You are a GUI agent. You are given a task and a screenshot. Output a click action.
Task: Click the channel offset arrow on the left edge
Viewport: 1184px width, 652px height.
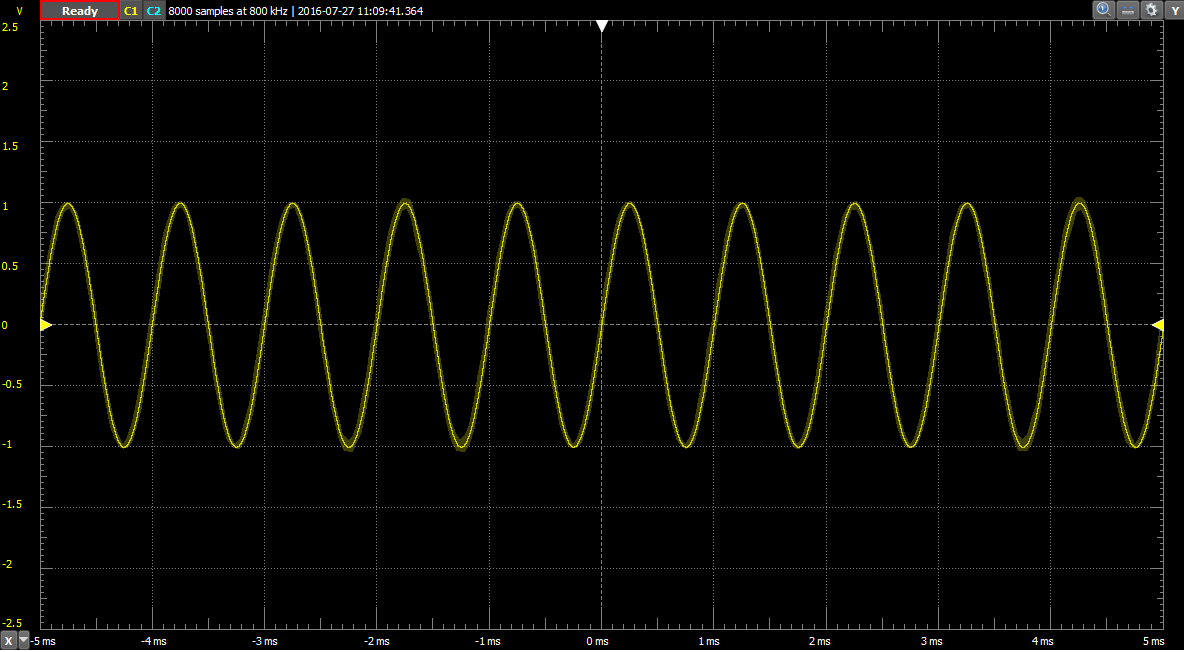tap(44, 324)
